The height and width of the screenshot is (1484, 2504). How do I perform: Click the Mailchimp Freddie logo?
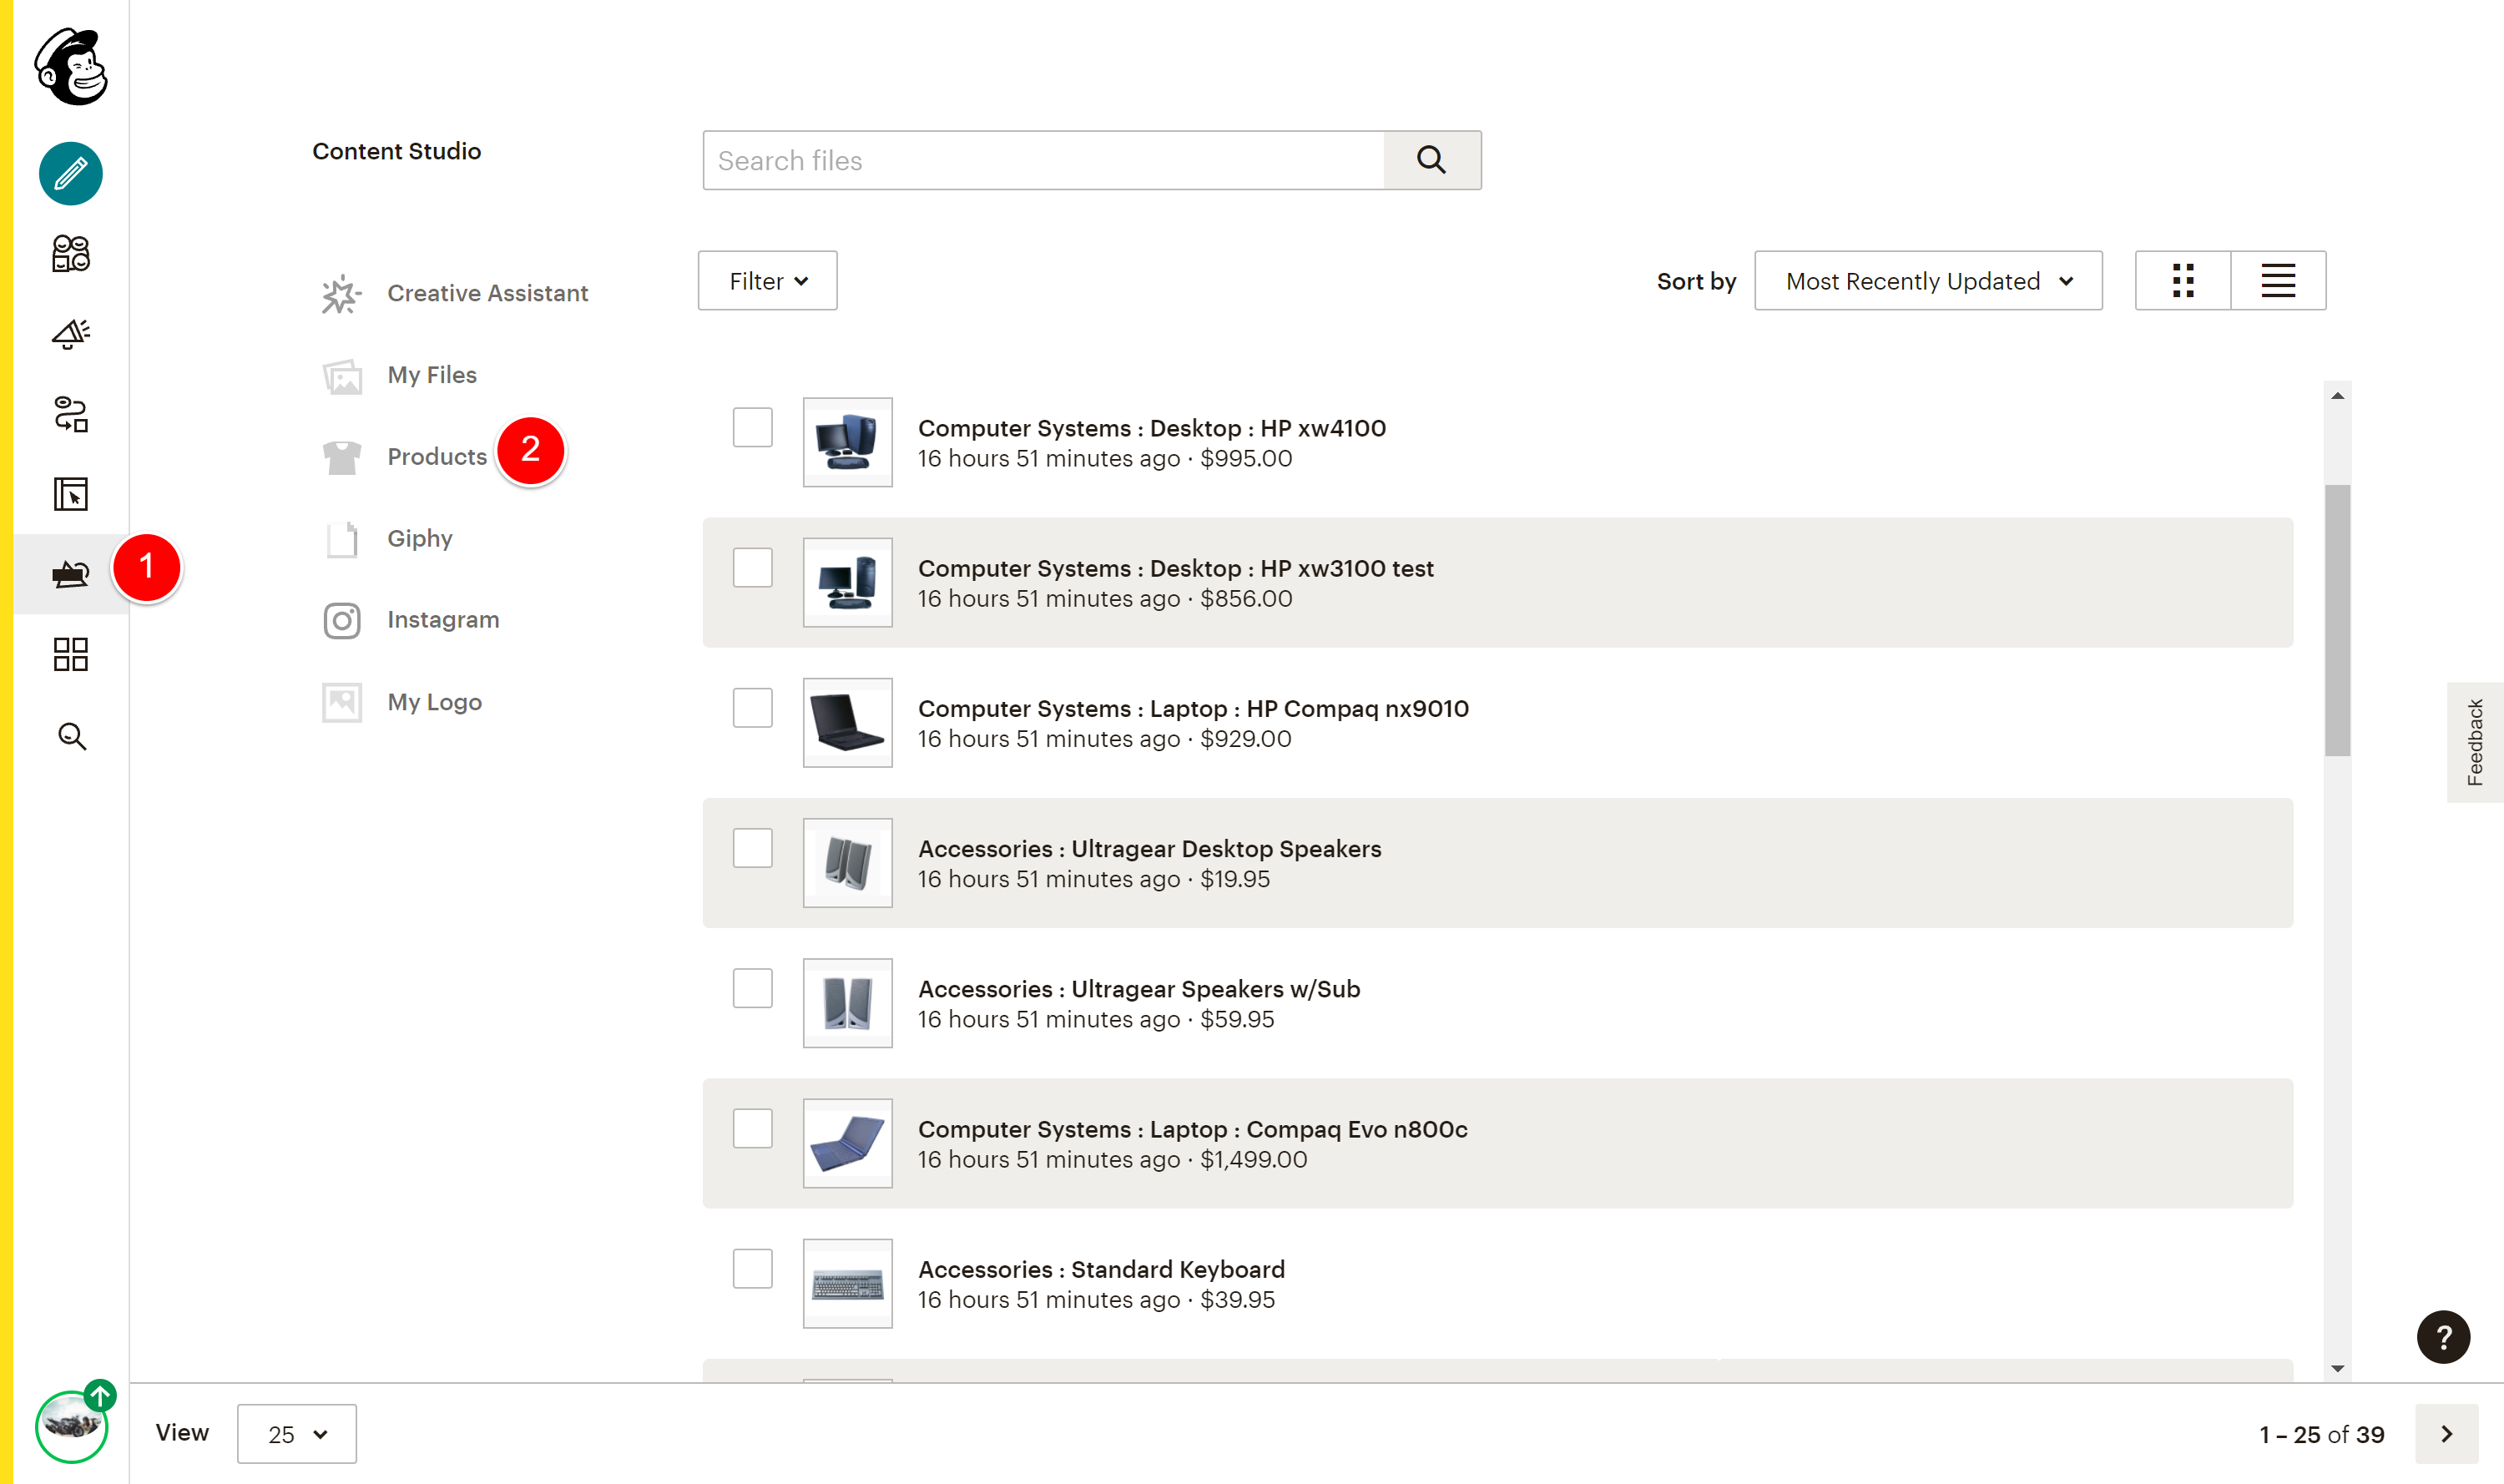point(71,66)
